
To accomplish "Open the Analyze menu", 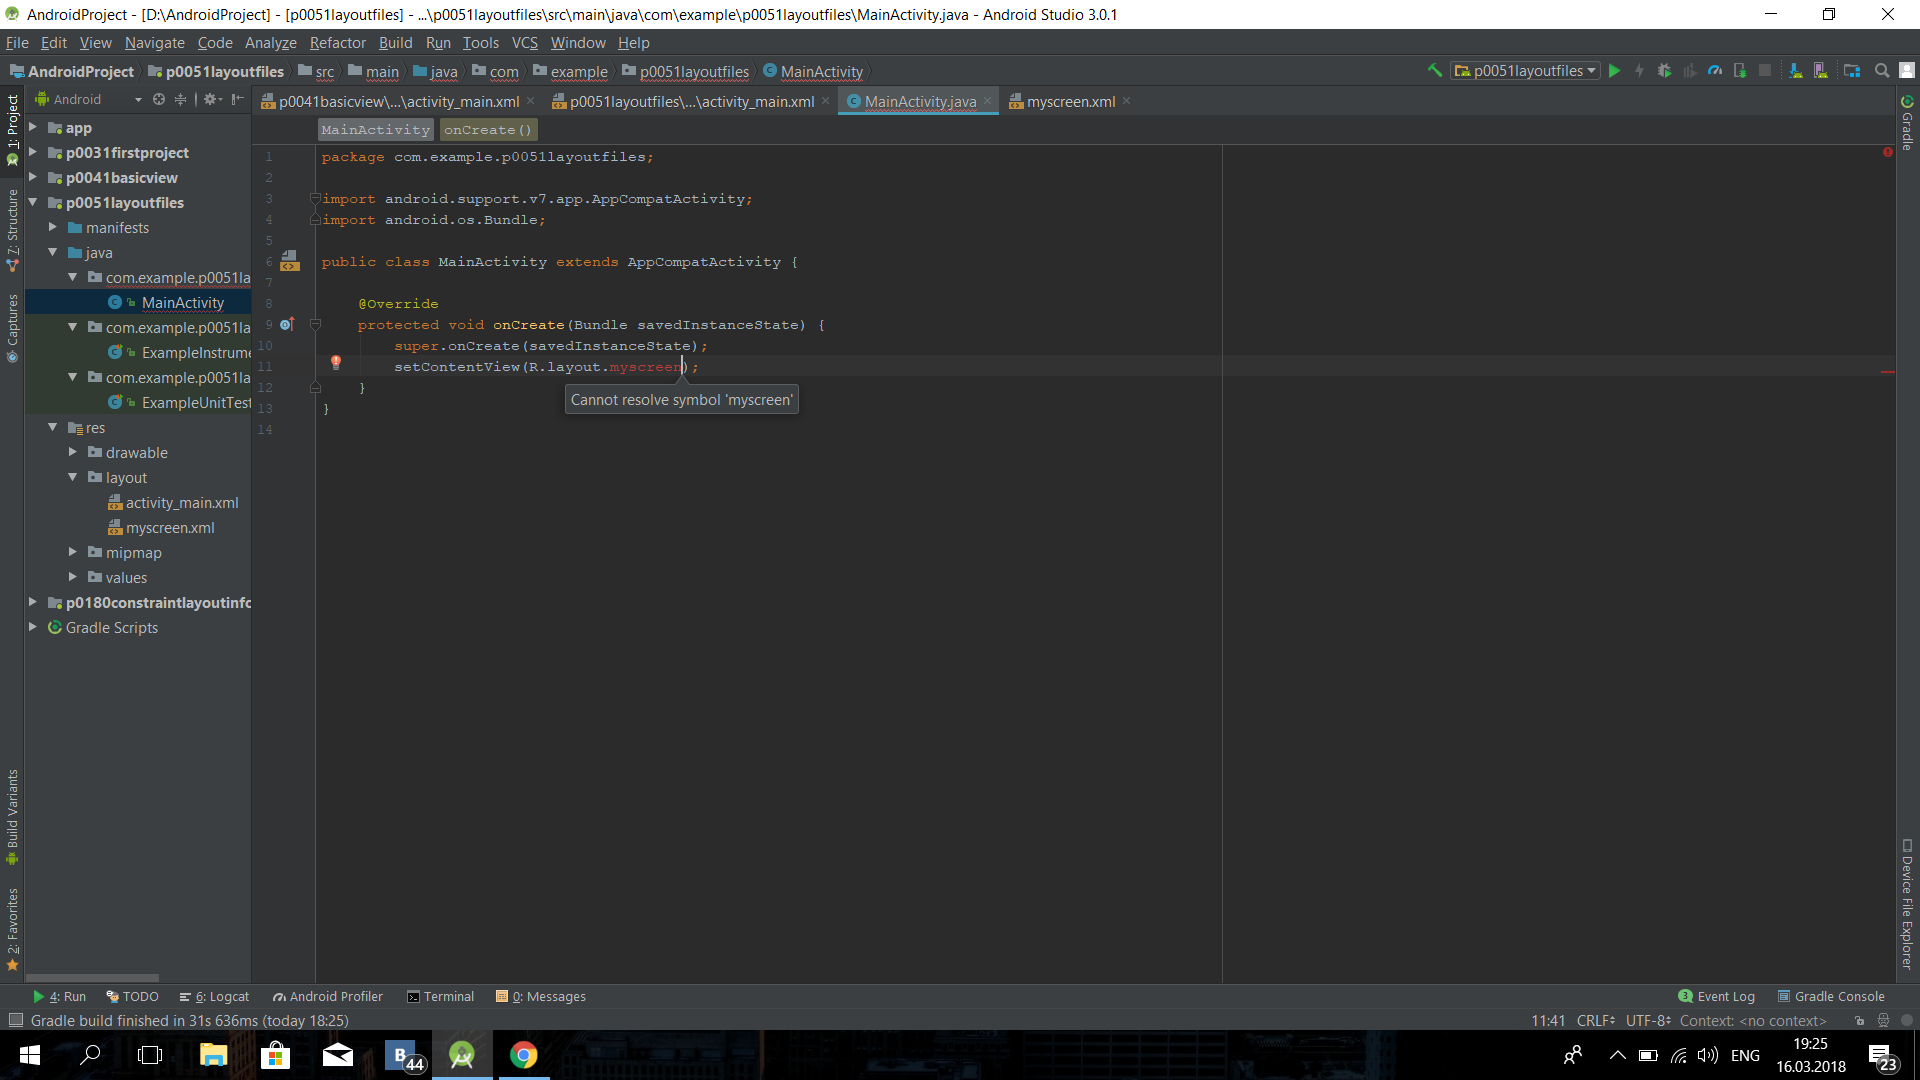I will pos(270,43).
